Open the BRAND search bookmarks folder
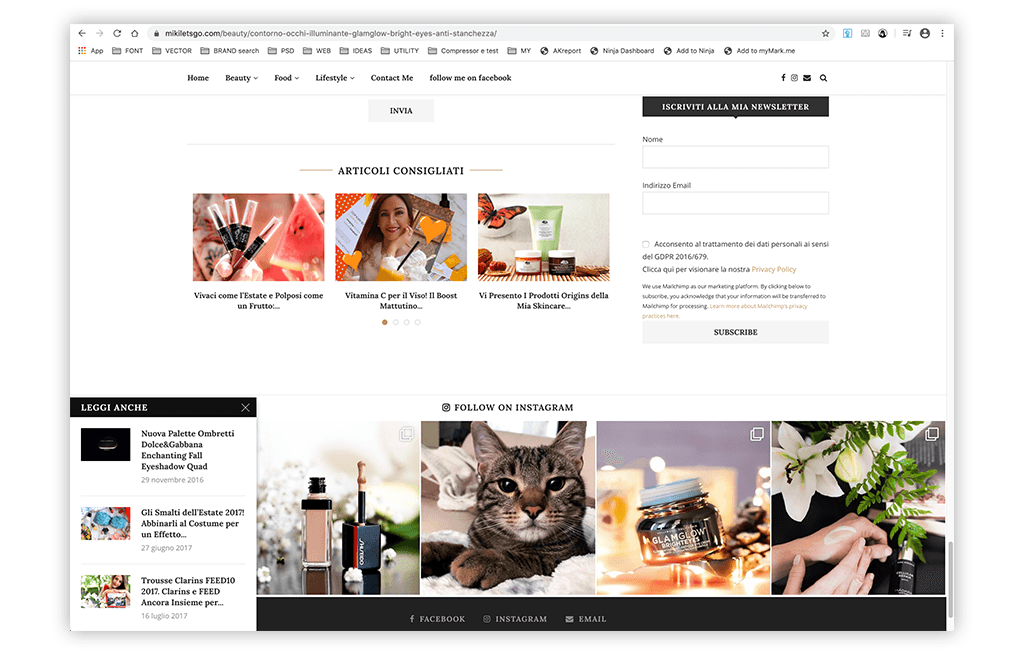1024x655 pixels. tap(230, 51)
